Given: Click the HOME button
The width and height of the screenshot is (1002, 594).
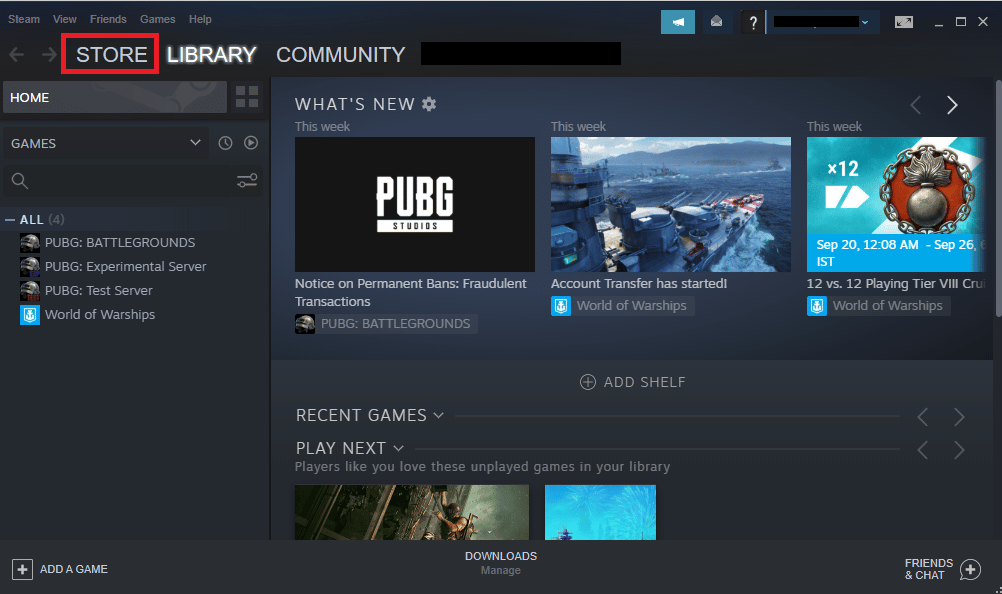Looking at the screenshot, I should tap(115, 97).
